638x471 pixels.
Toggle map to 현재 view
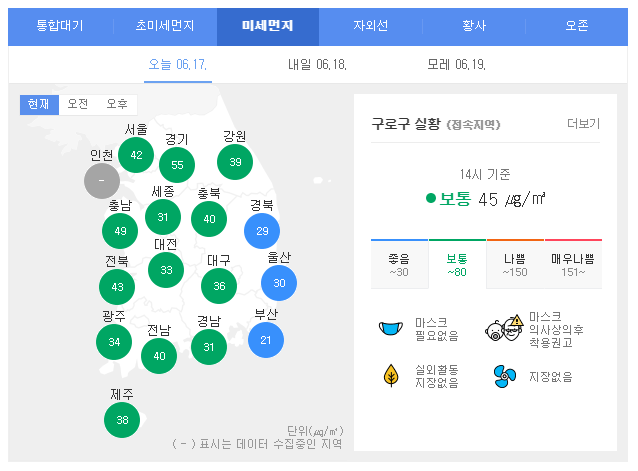(x=39, y=104)
